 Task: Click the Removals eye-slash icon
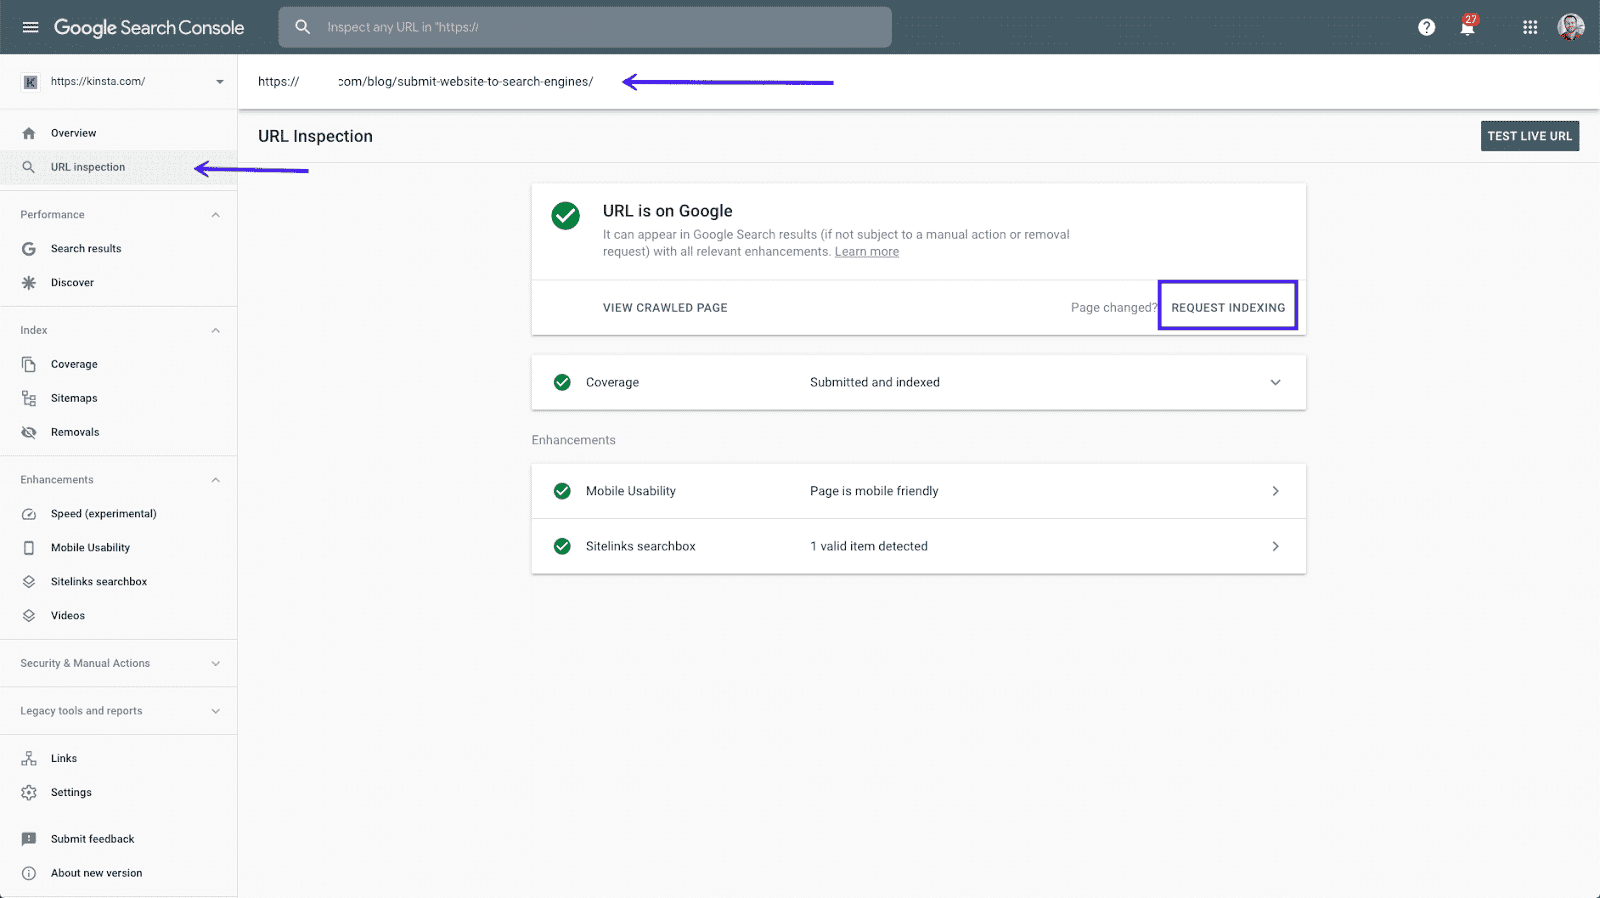point(29,432)
